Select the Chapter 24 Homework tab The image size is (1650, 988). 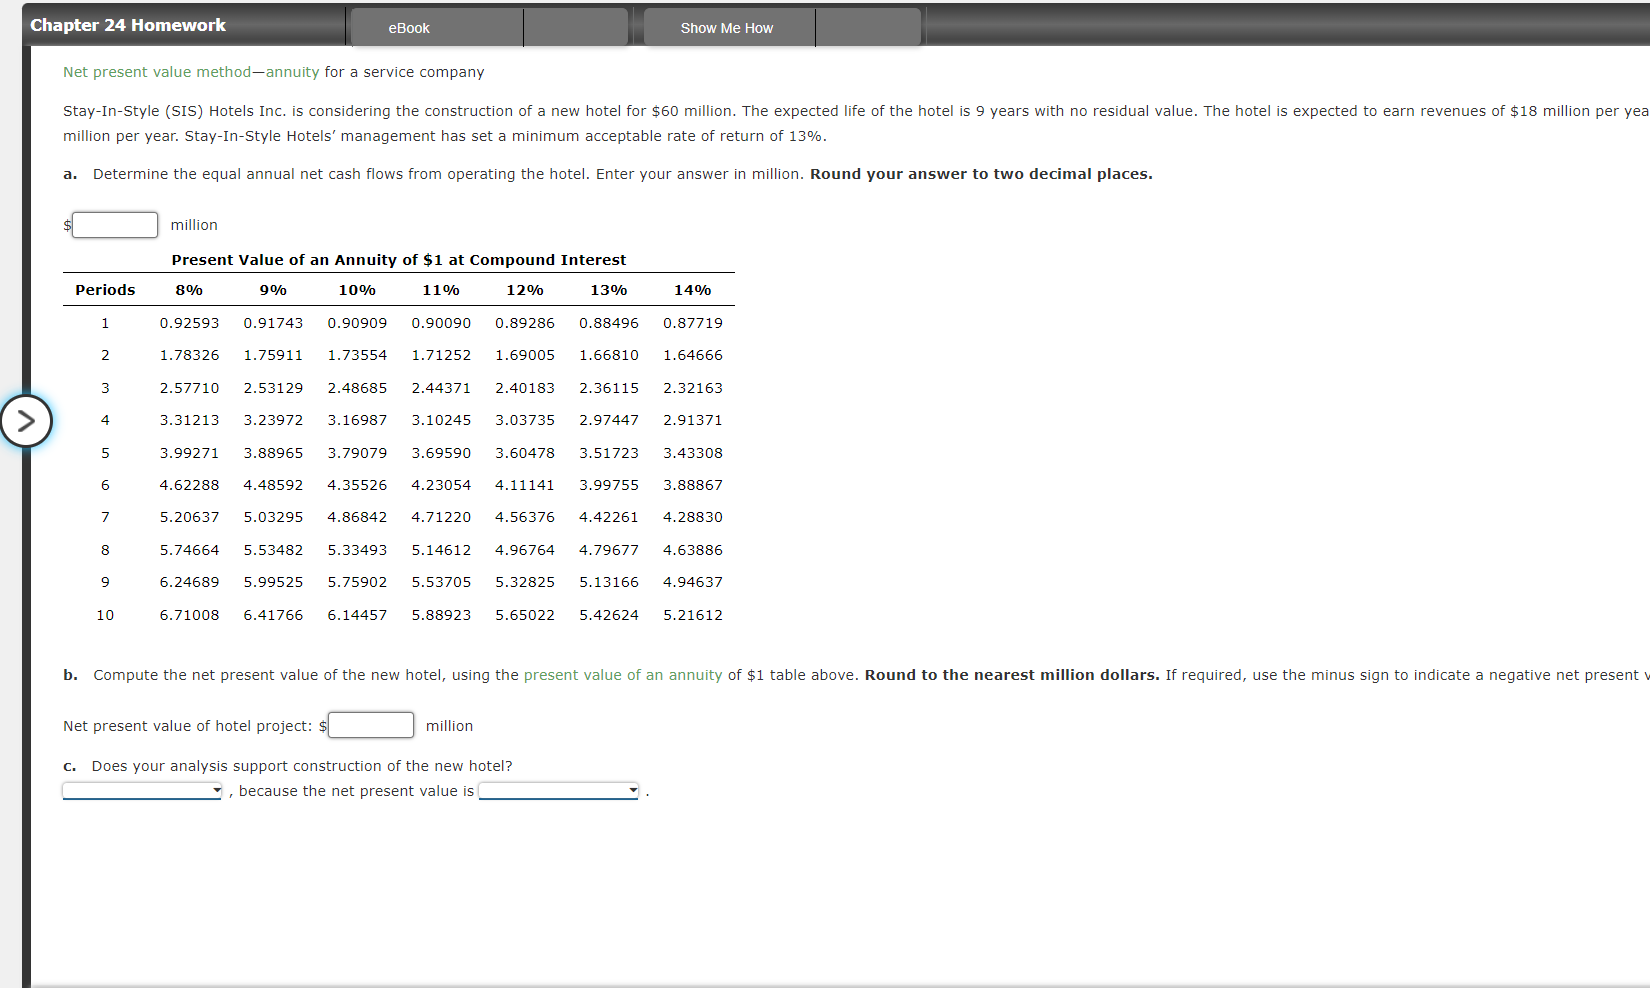point(128,24)
